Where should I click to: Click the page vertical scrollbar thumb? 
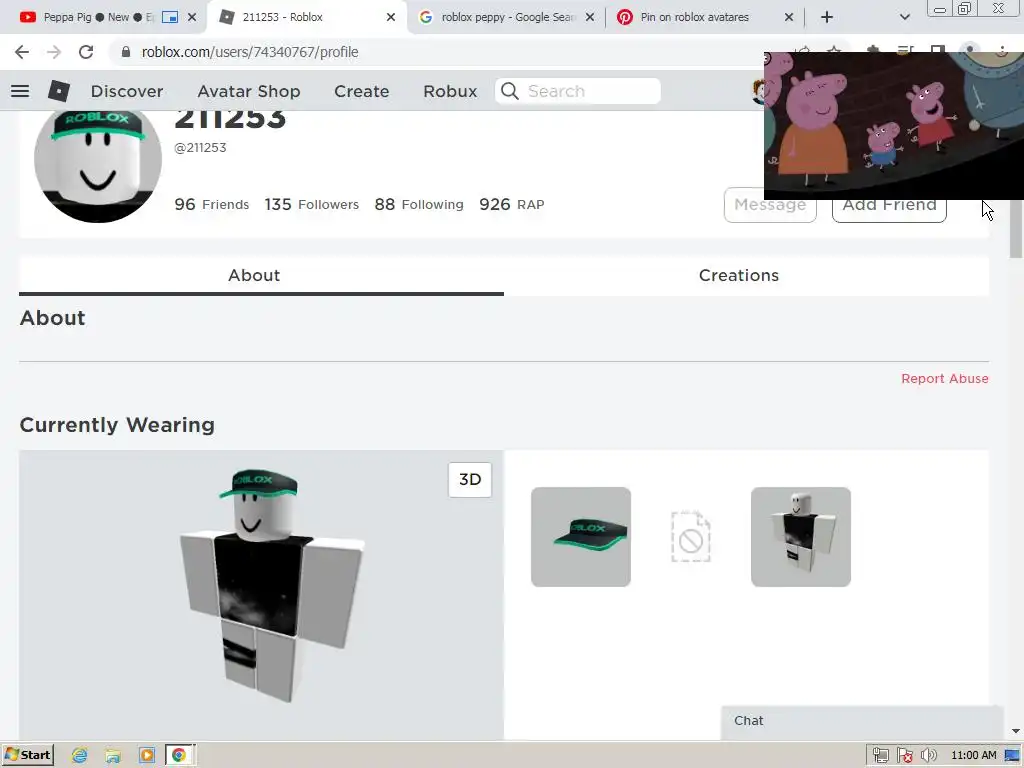1016,229
